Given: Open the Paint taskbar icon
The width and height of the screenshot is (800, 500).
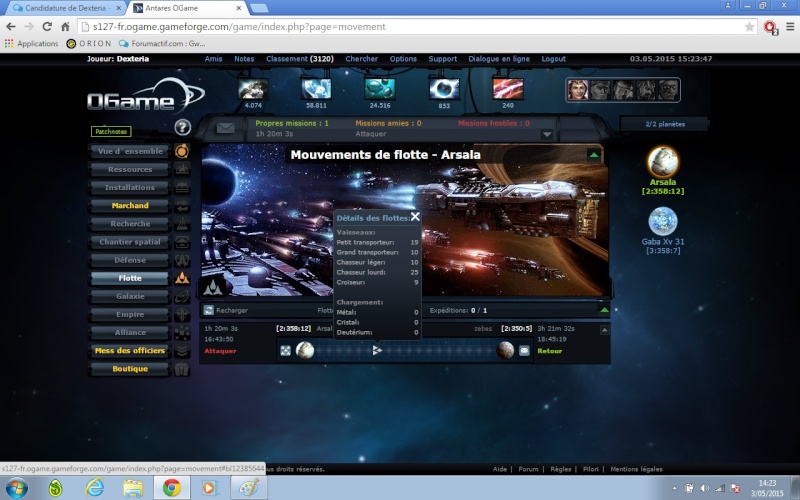Looking at the screenshot, I should coord(249,488).
